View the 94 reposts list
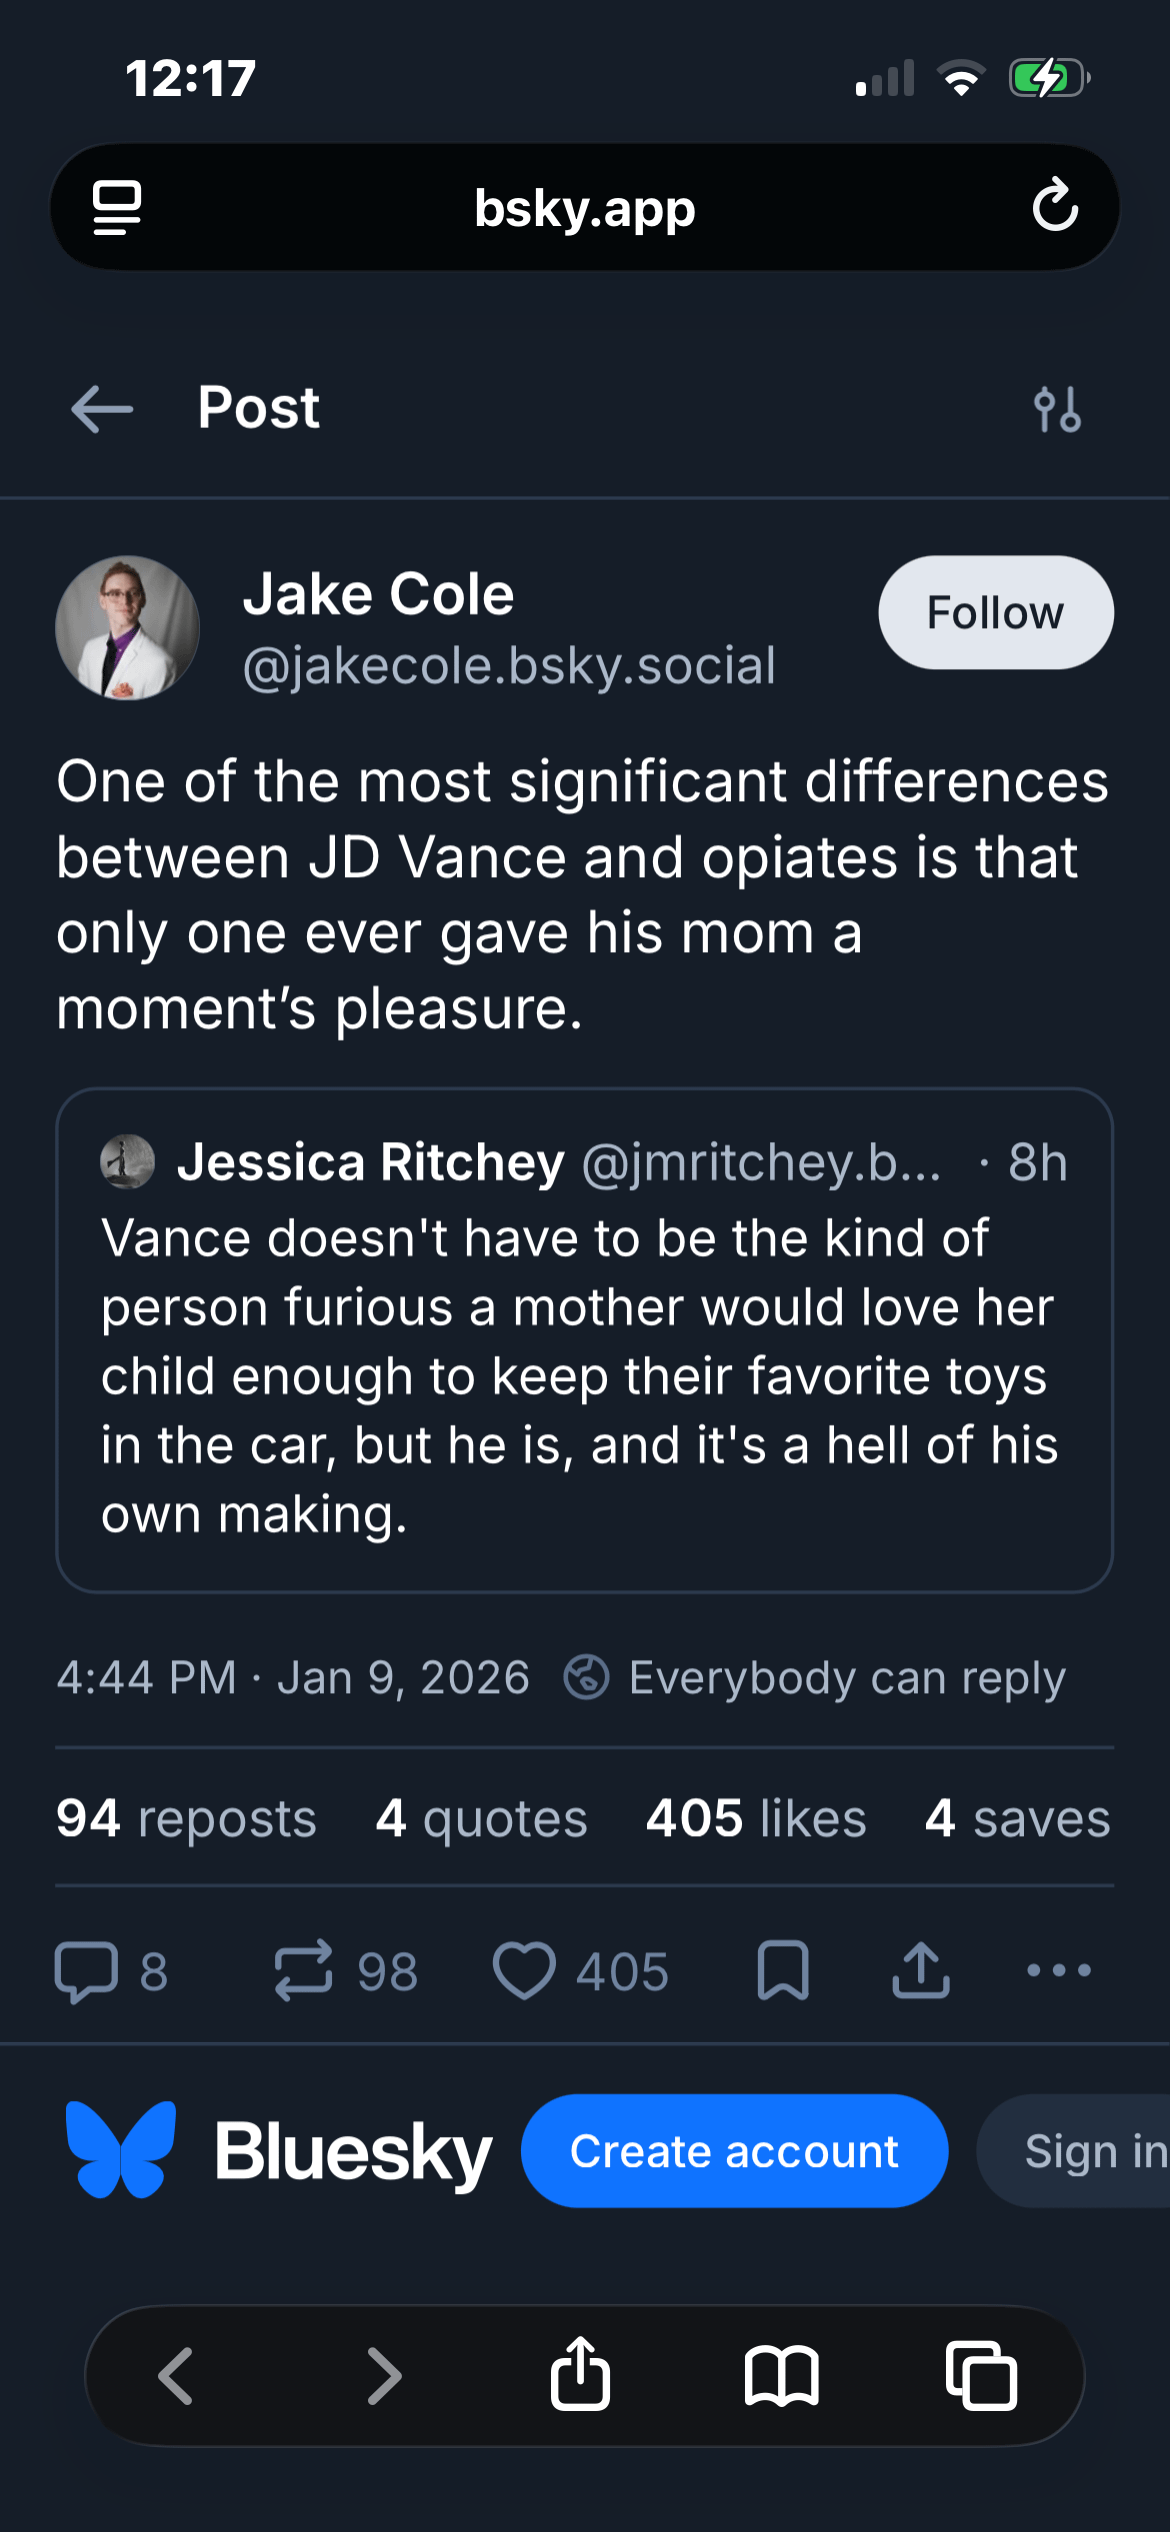Screen dimensions: 1170x2532 (x=186, y=1818)
